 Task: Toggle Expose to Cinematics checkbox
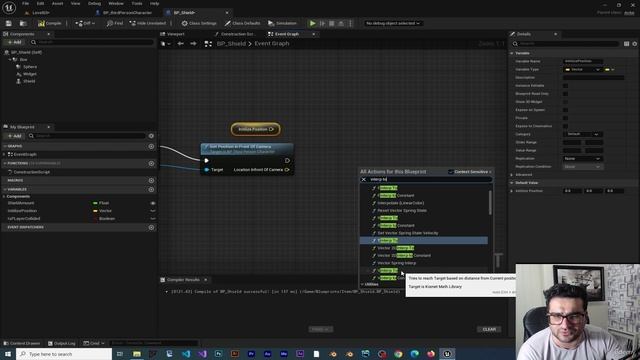[565, 126]
